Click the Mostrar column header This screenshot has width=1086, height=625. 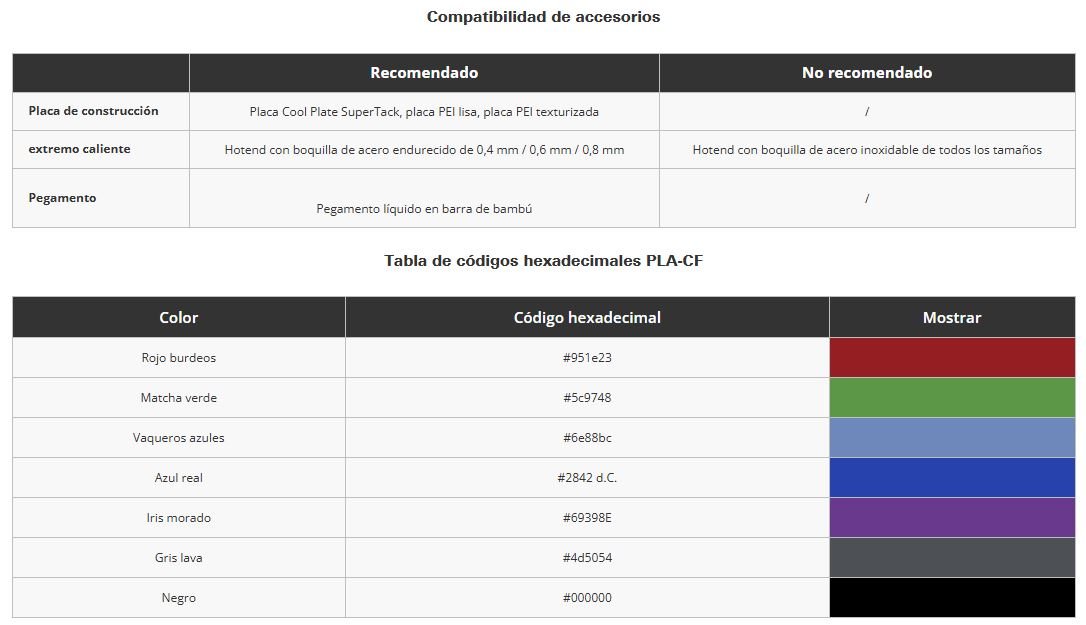[x=952, y=317]
